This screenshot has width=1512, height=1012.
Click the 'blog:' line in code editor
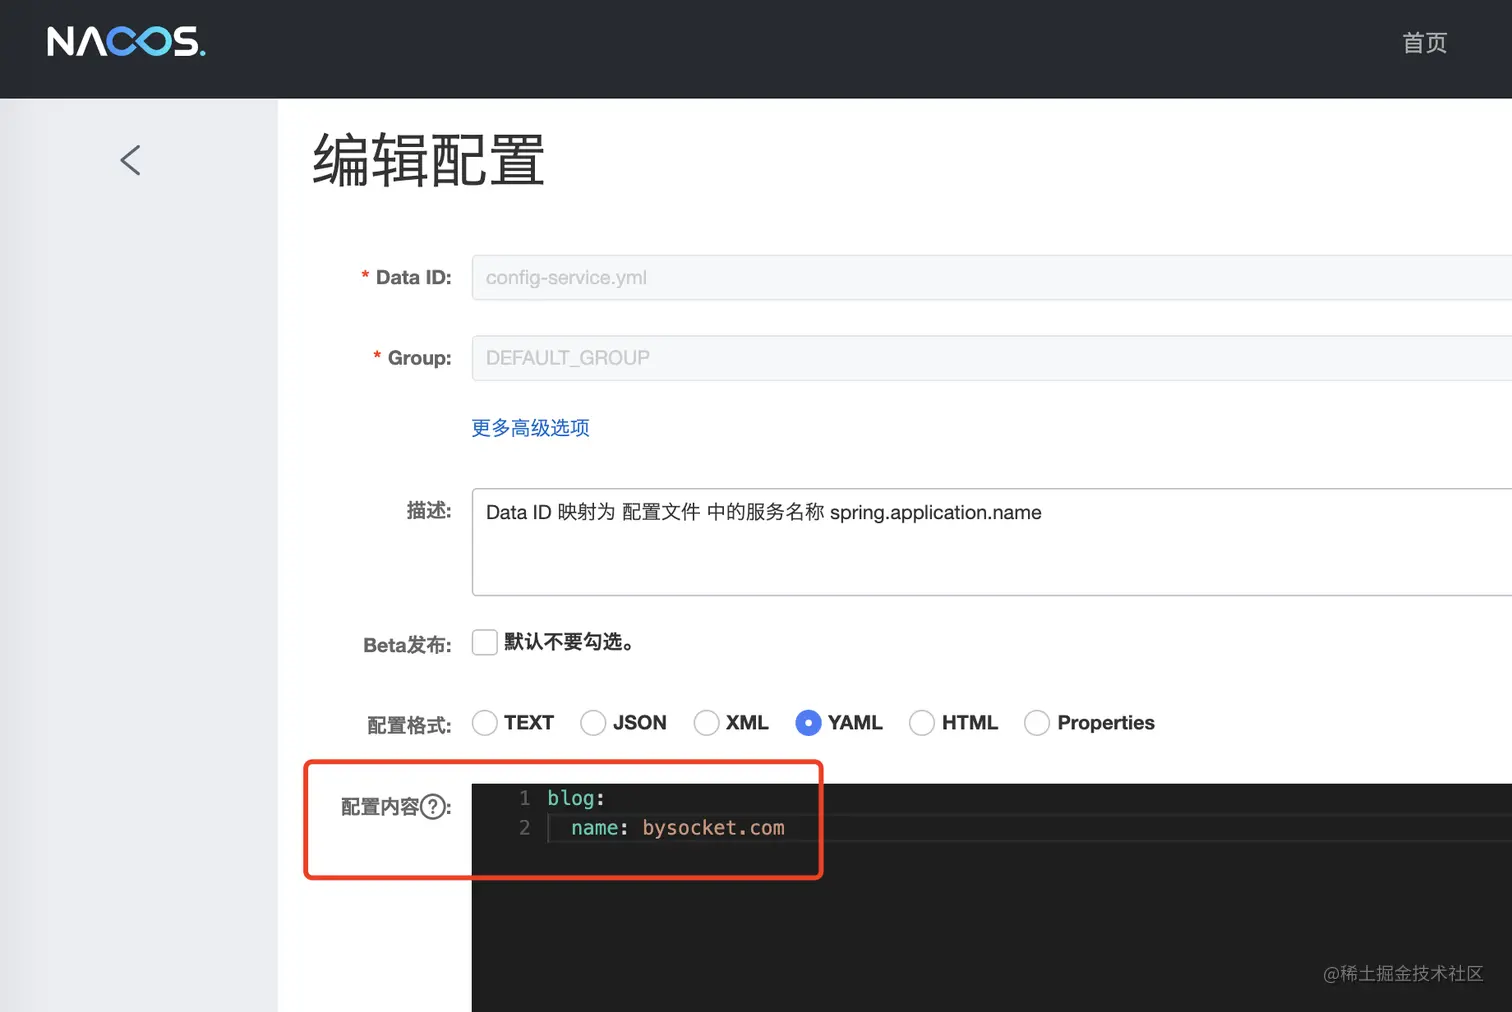point(576,798)
